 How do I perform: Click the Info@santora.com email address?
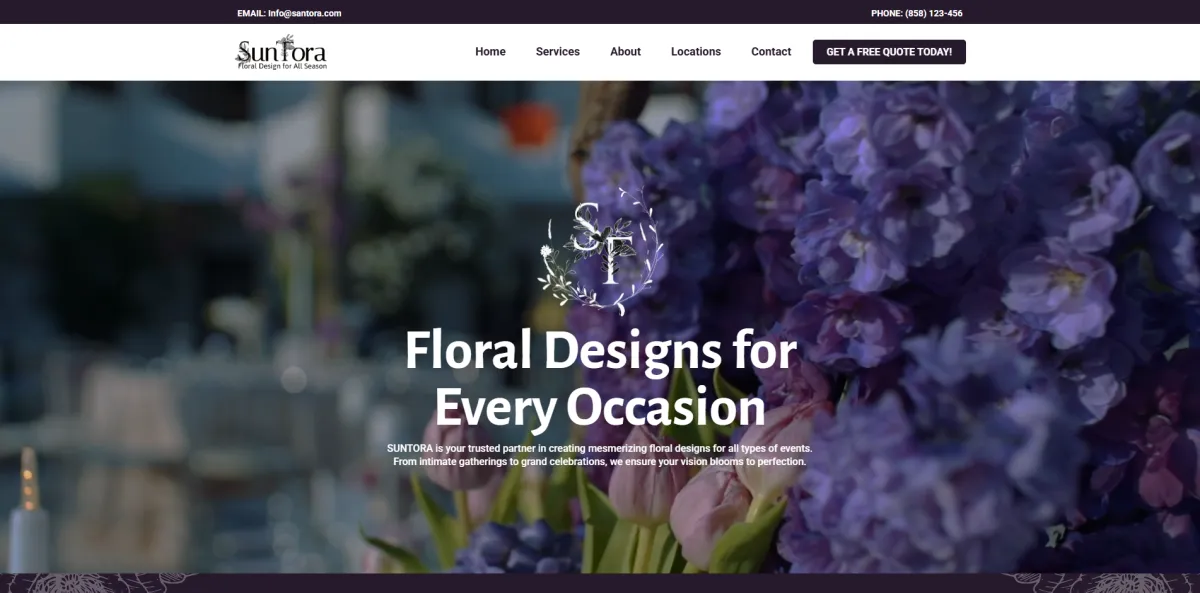(x=305, y=13)
